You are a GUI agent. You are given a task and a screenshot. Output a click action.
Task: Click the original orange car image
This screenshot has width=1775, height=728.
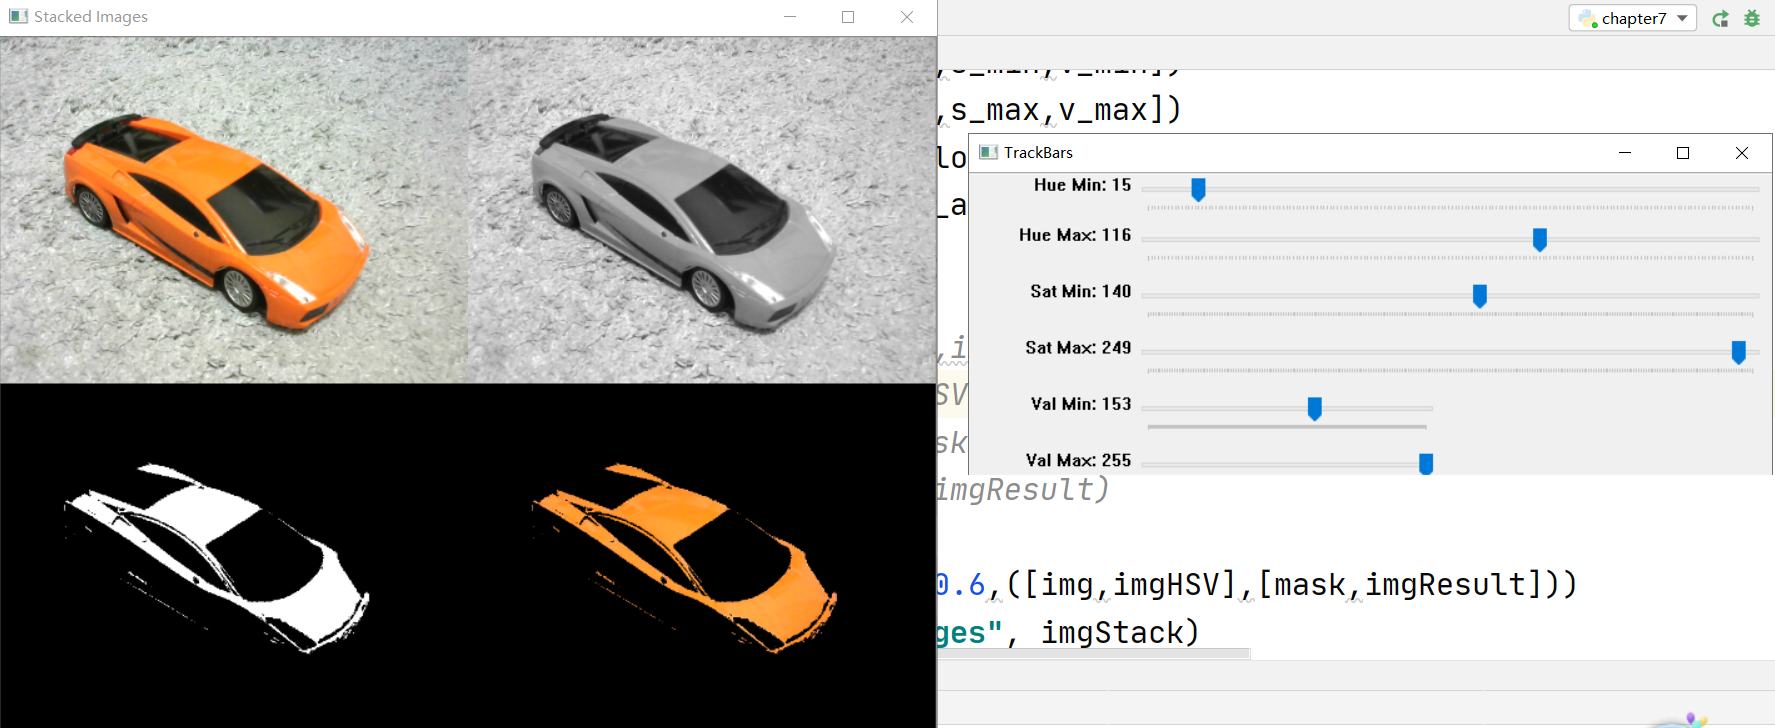click(x=234, y=210)
